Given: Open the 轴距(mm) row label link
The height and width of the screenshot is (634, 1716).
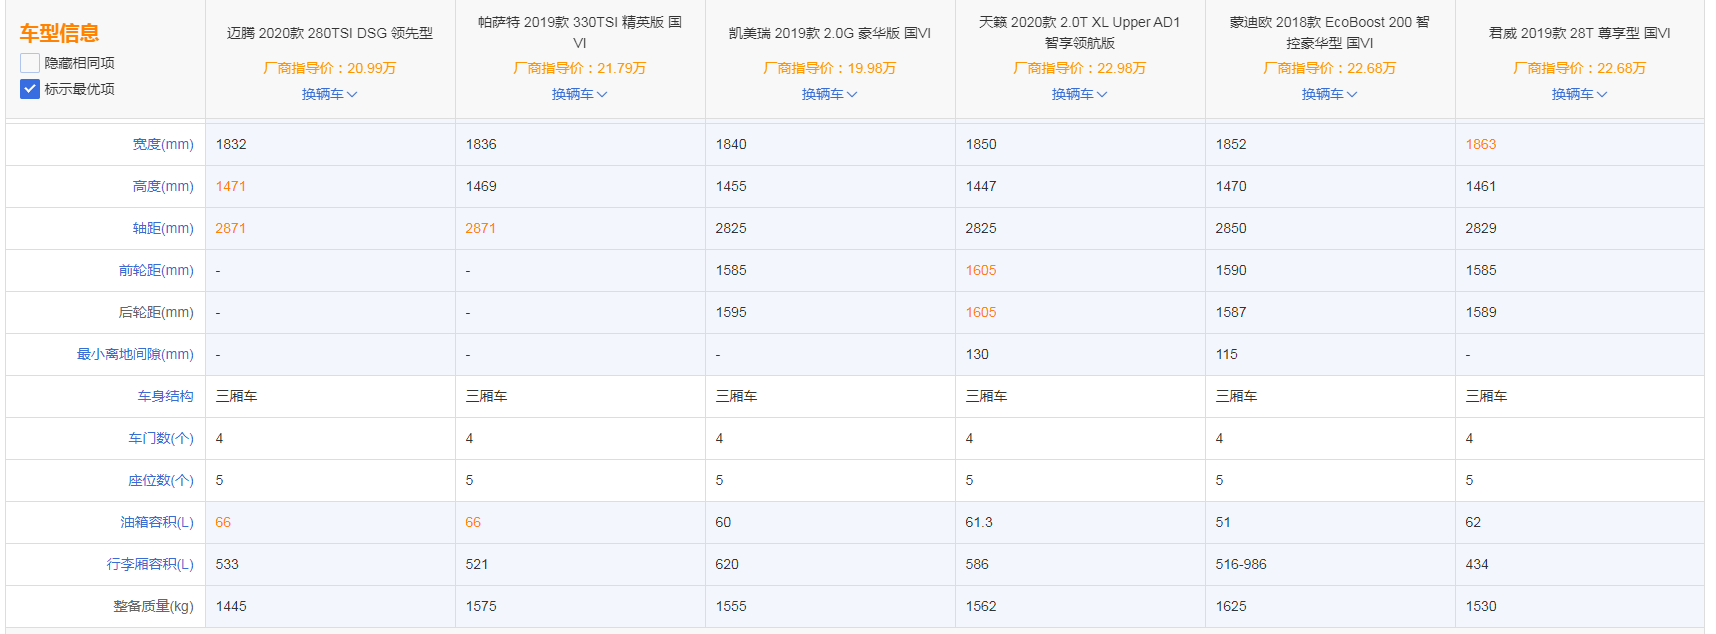Looking at the screenshot, I should click(x=163, y=228).
